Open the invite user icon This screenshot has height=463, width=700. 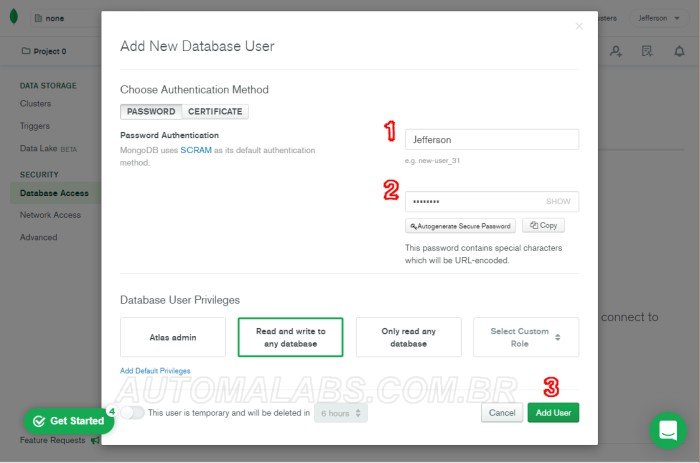(x=616, y=51)
